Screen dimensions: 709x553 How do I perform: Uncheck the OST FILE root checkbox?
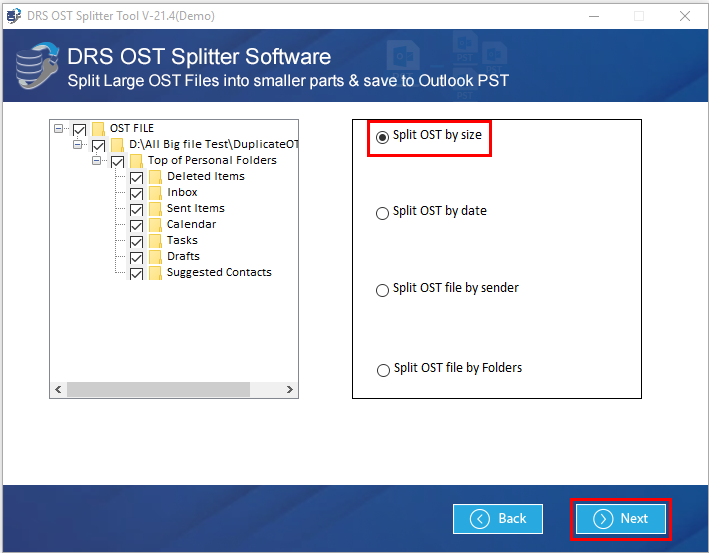80,130
